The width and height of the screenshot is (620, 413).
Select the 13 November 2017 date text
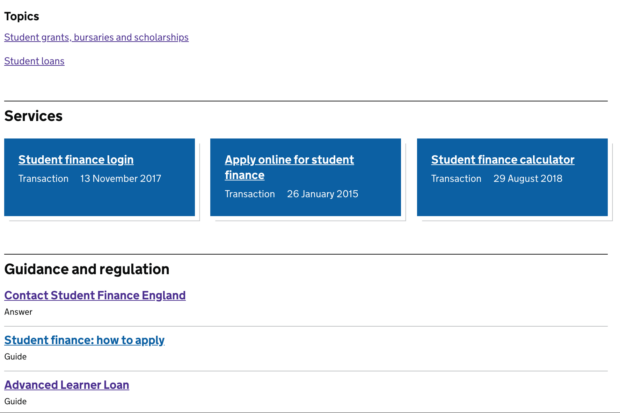point(121,178)
